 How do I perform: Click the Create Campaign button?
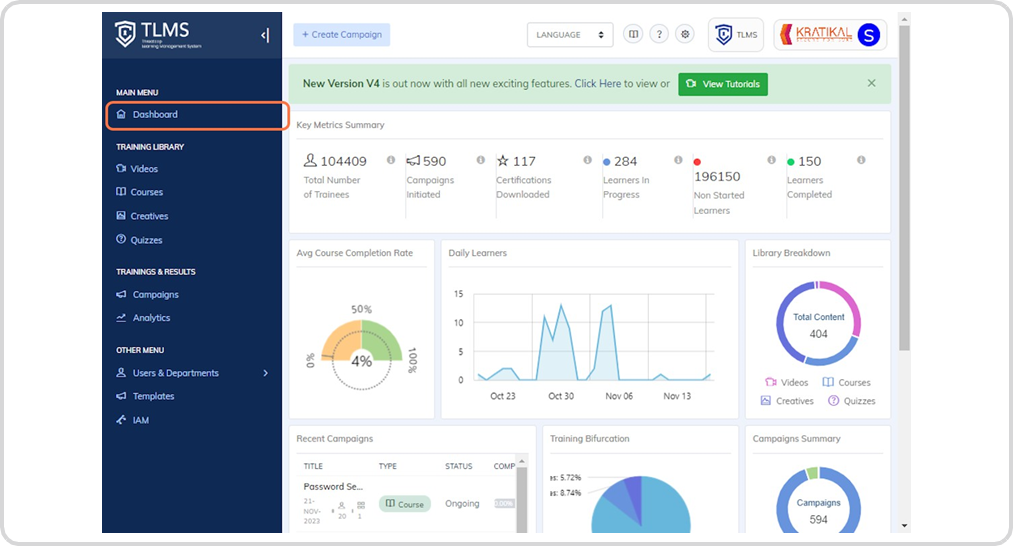coord(342,34)
